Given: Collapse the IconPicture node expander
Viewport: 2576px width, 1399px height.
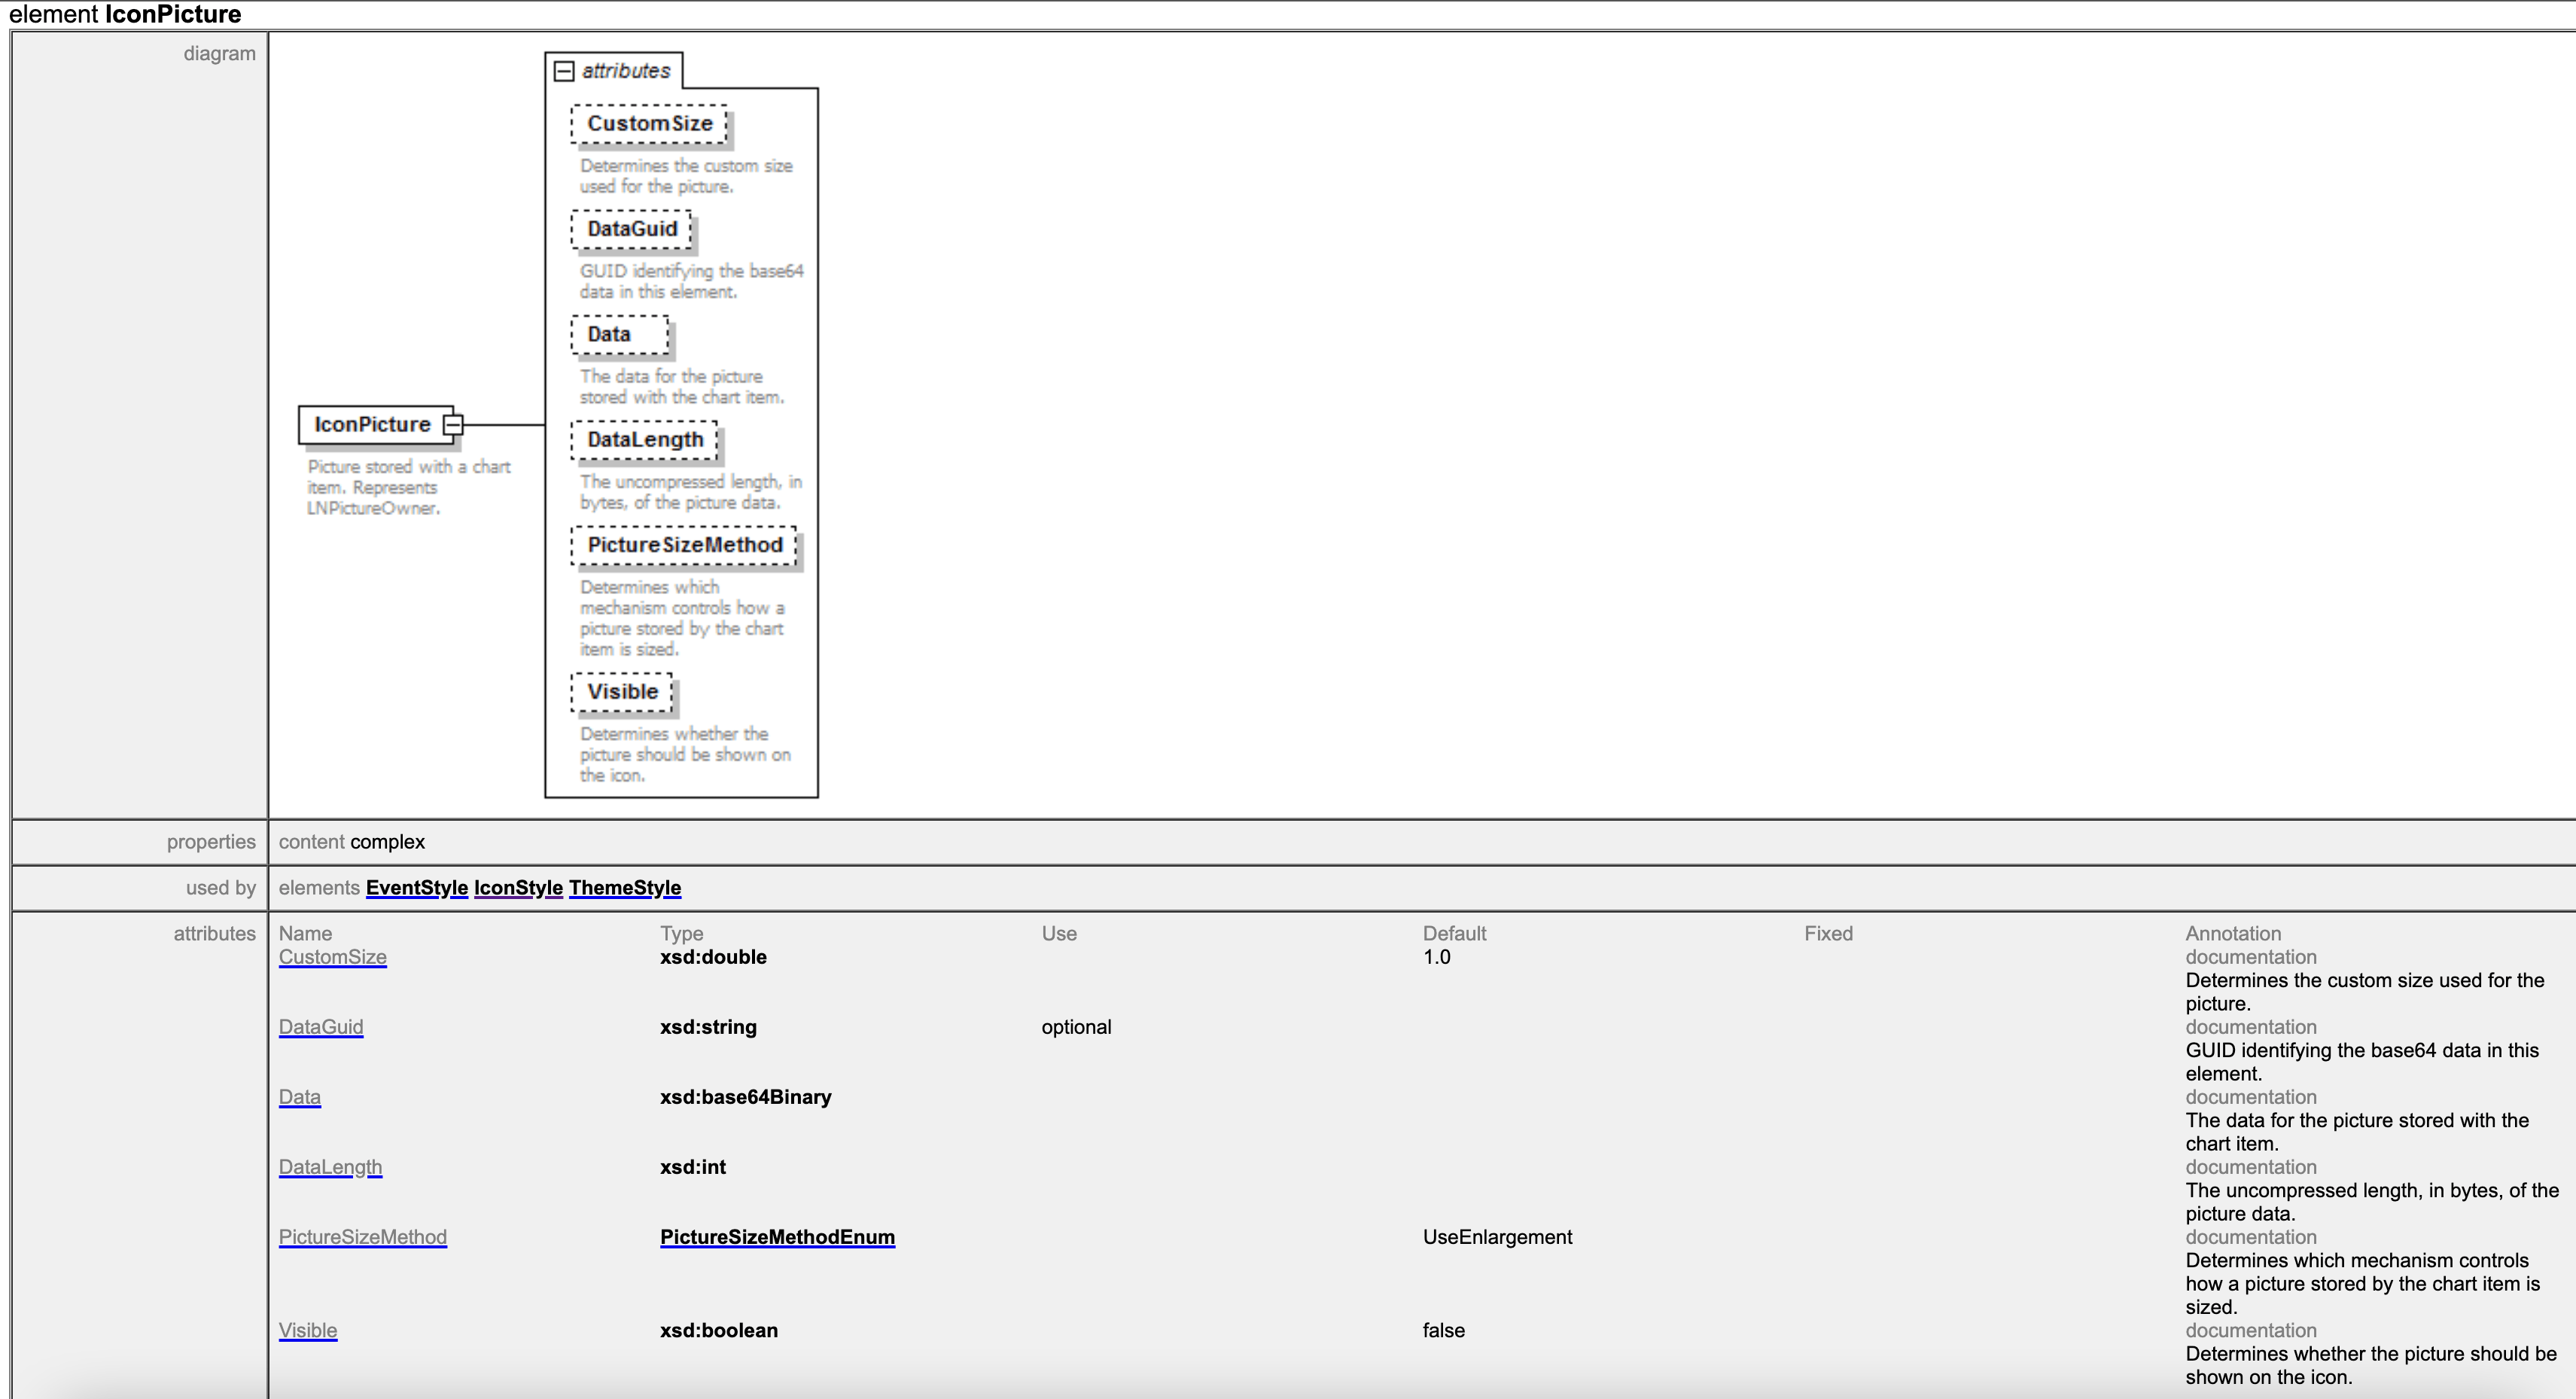Looking at the screenshot, I should 453,425.
